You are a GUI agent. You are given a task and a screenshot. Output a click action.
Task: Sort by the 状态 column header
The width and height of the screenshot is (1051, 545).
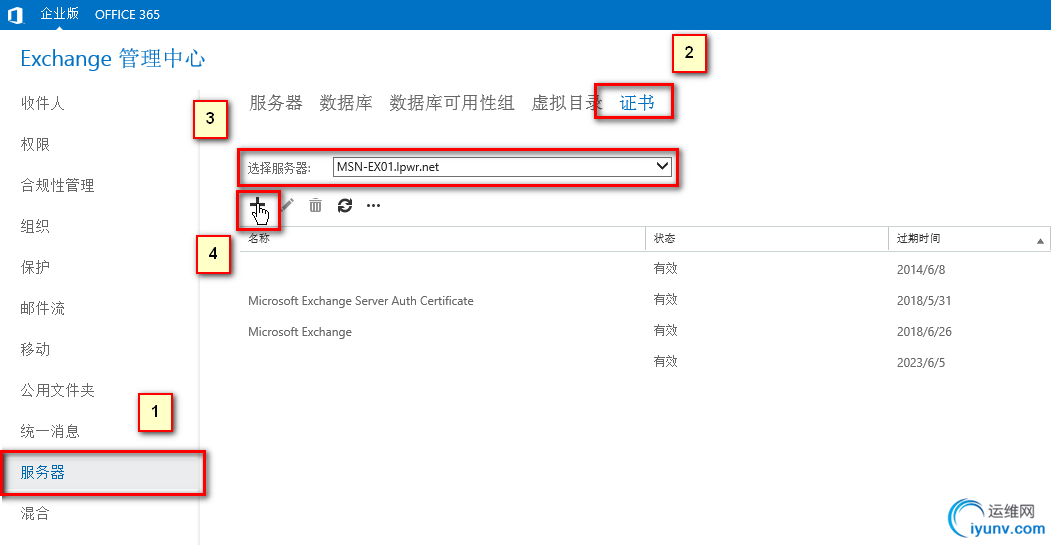(767, 239)
